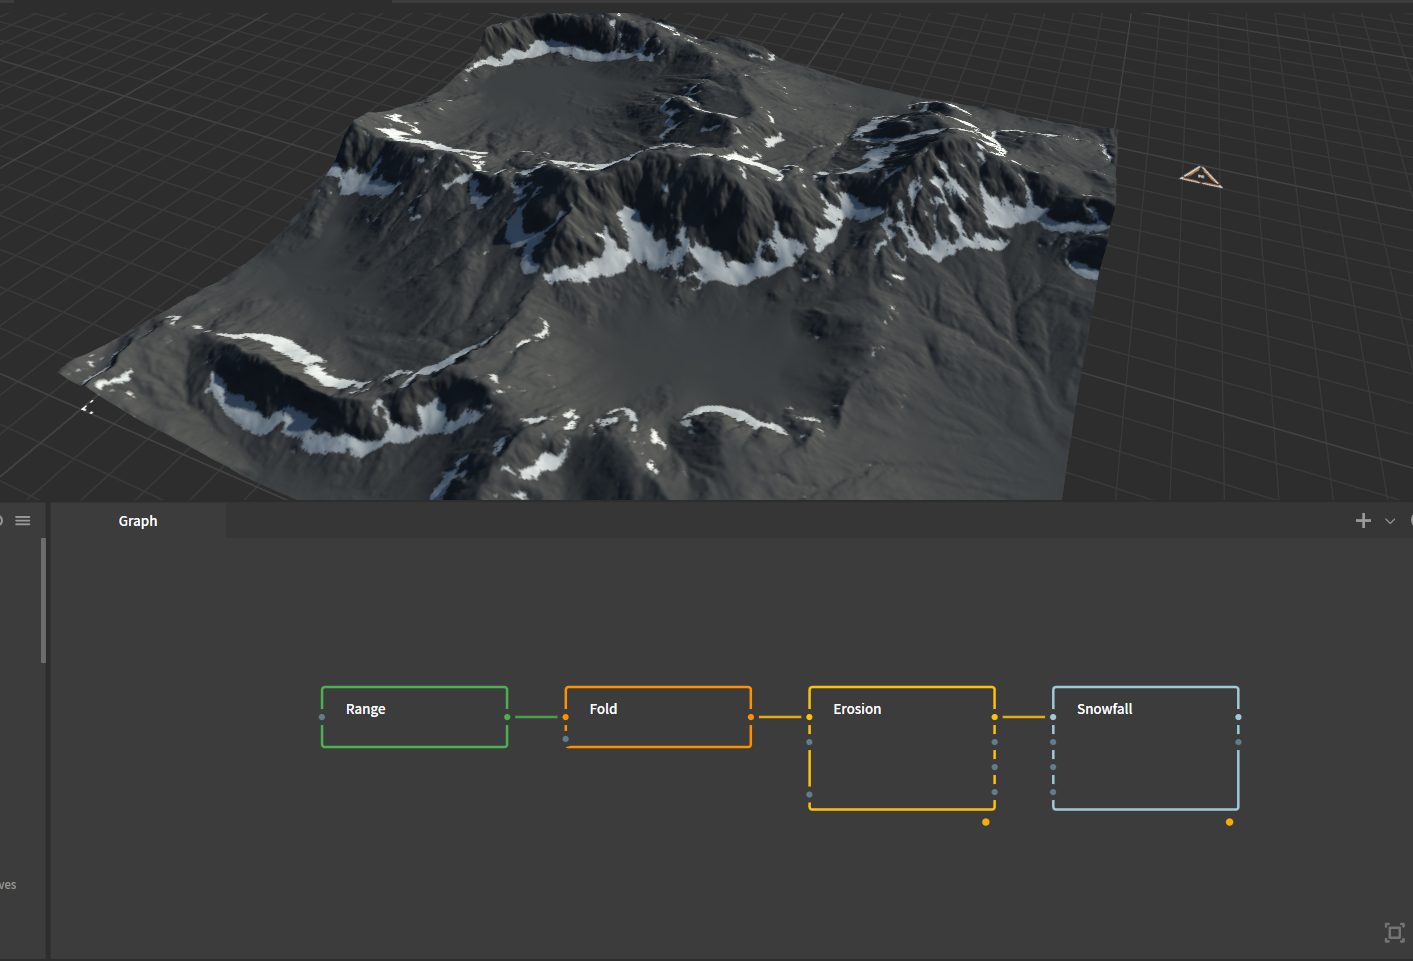This screenshot has height=961, width=1413.
Task: Click the fit-to-view icon in graph corner
Action: (1394, 932)
